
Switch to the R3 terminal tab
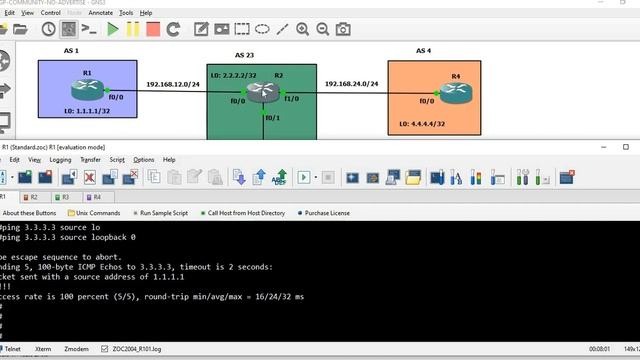coord(65,198)
